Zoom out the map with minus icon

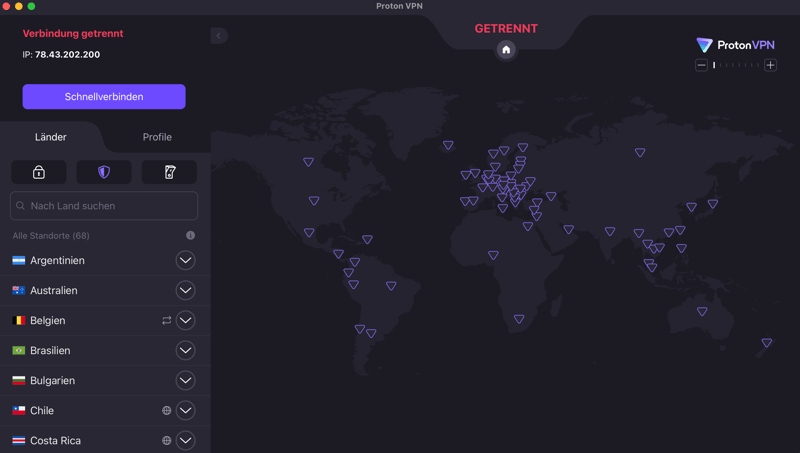[702, 65]
